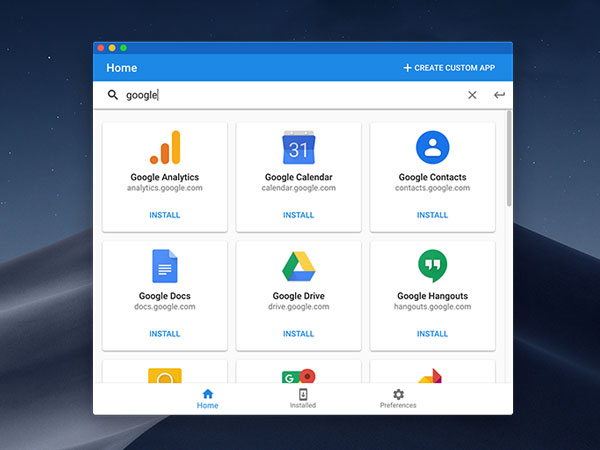Click the Google Contacts person icon
The height and width of the screenshot is (450, 600).
pos(432,147)
